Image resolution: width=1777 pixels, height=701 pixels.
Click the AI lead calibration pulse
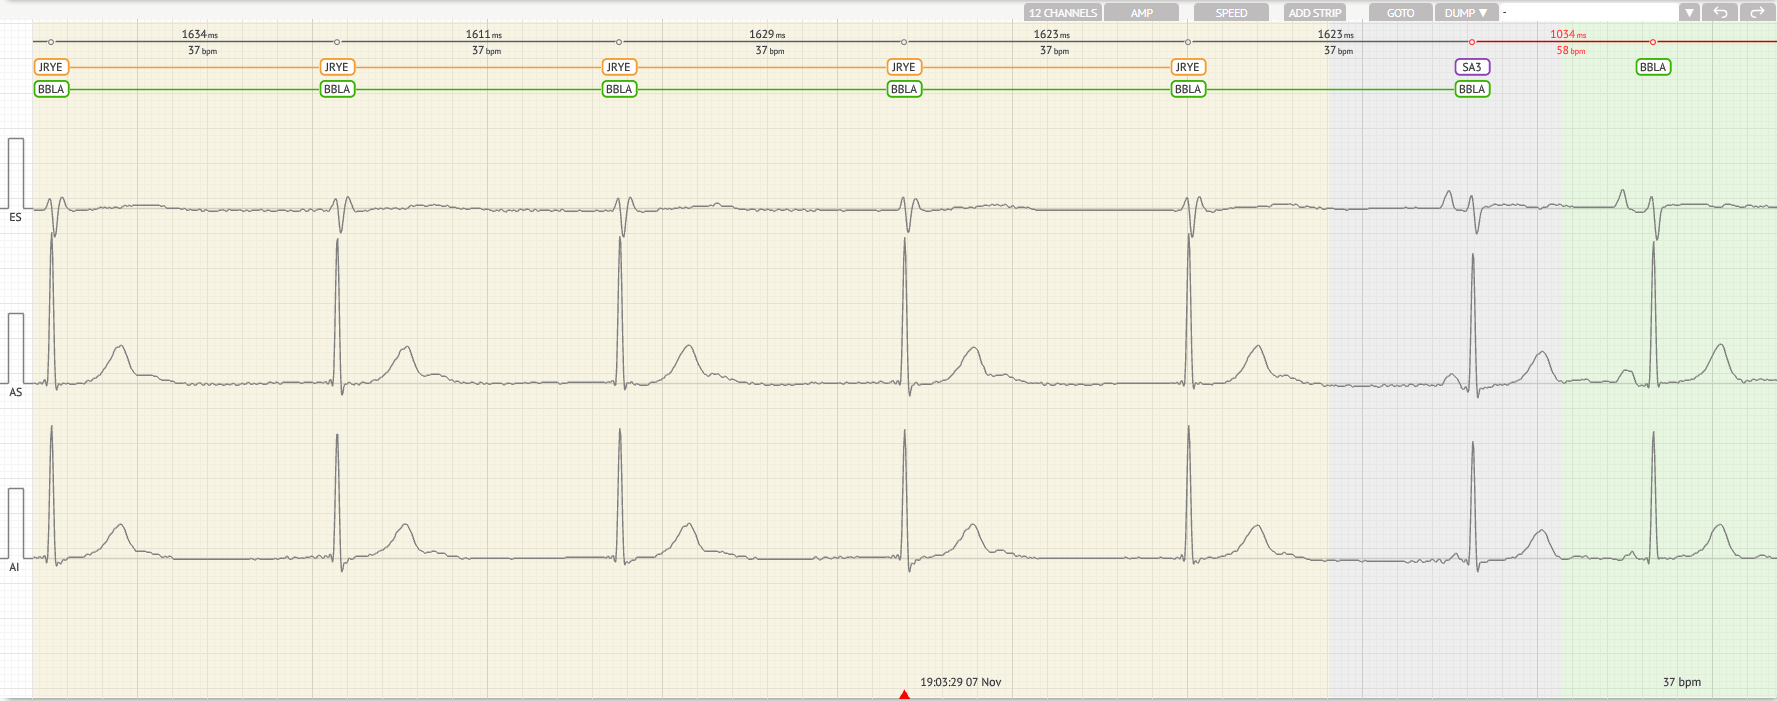pyautogui.click(x=16, y=523)
